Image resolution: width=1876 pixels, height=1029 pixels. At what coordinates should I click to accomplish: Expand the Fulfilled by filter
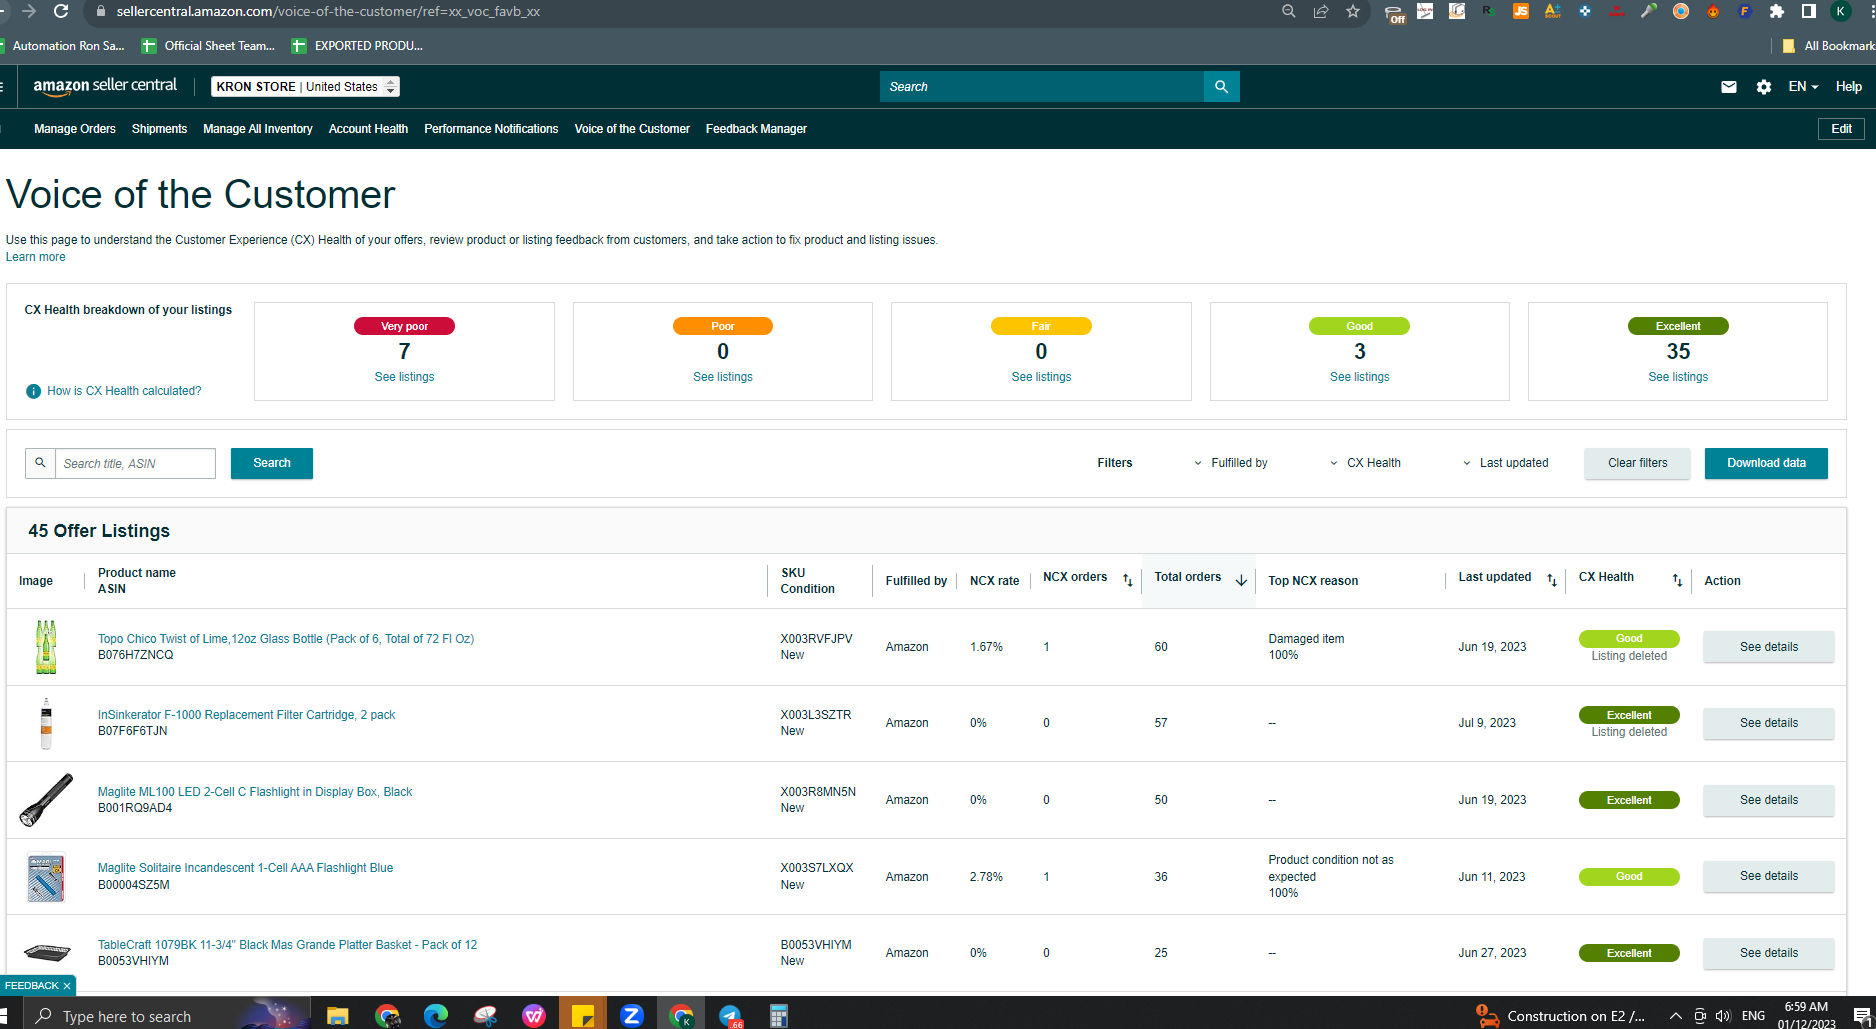tap(1231, 463)
